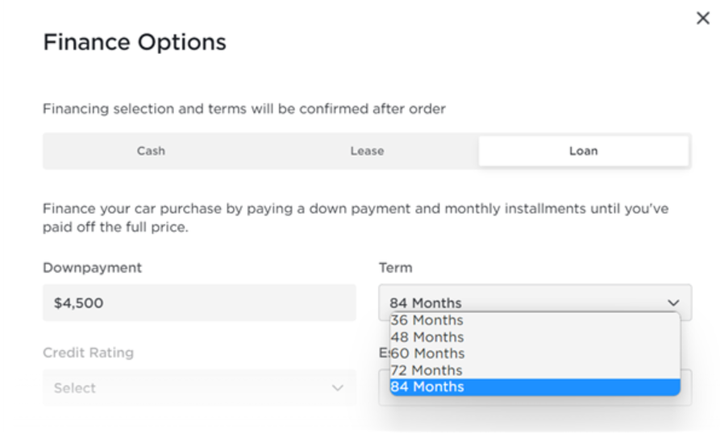Close the Finance Options dialog

tap(703, 18)
